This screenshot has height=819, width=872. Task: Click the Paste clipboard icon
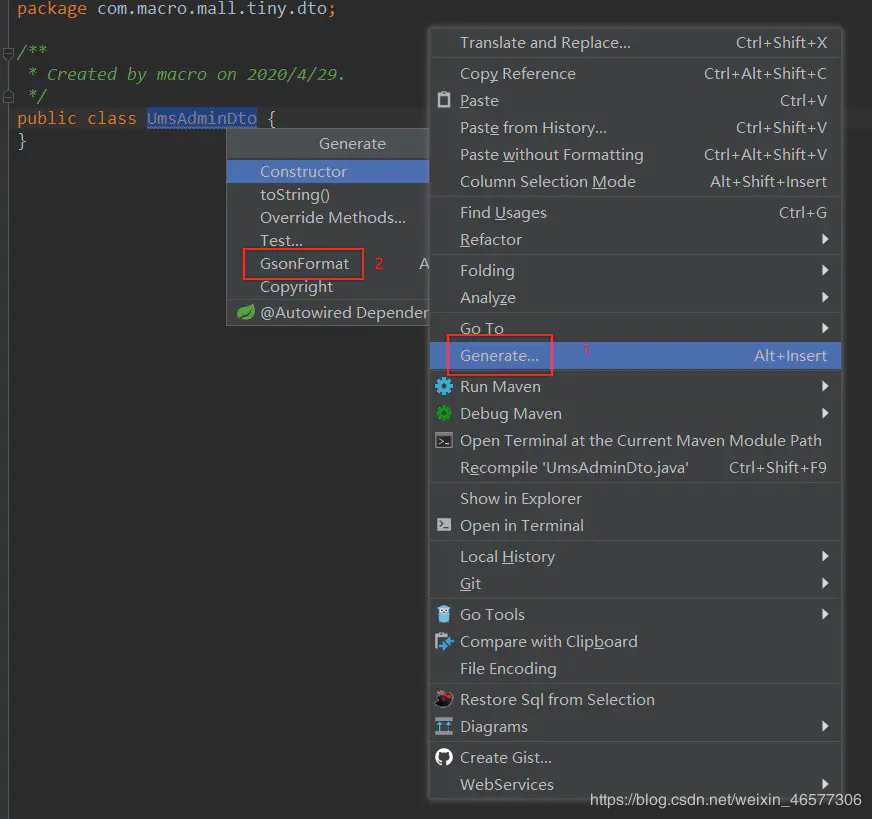[x=444, y=100]
